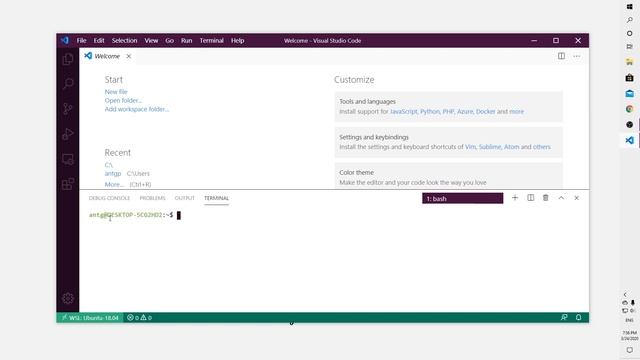Open the Extensions view

point(68,184)
